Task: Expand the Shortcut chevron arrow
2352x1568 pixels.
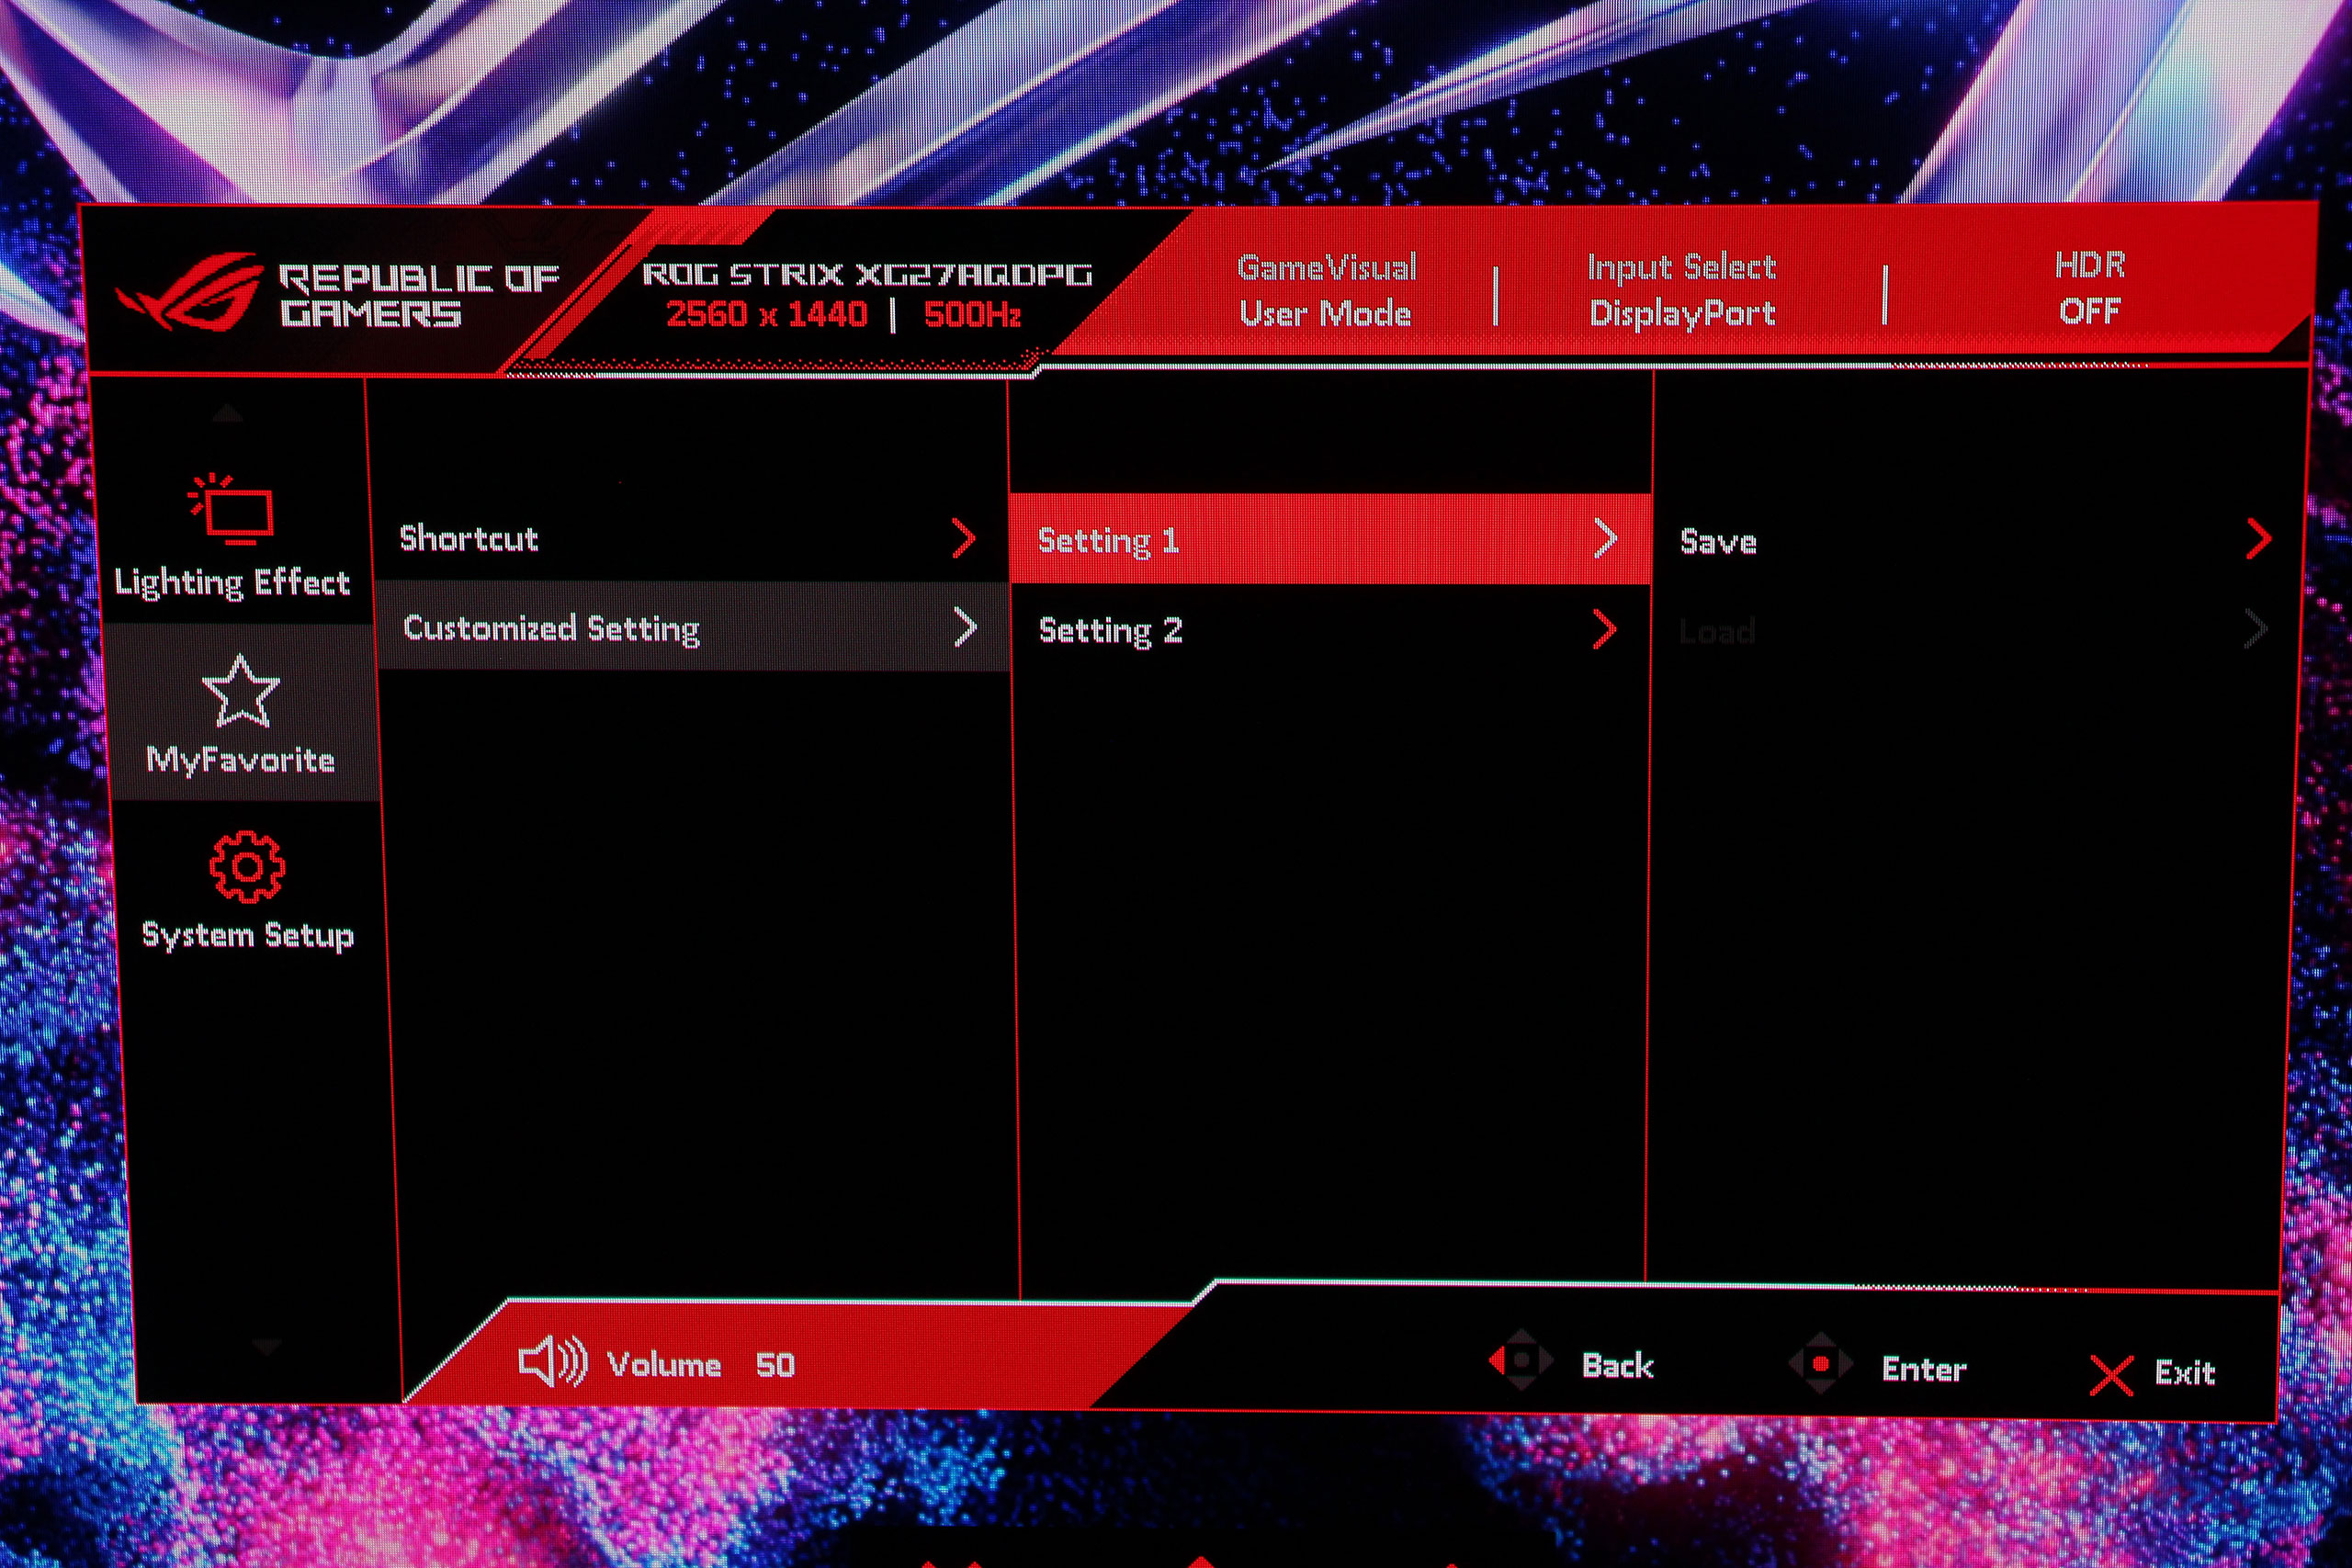Action: pos(963,538)
